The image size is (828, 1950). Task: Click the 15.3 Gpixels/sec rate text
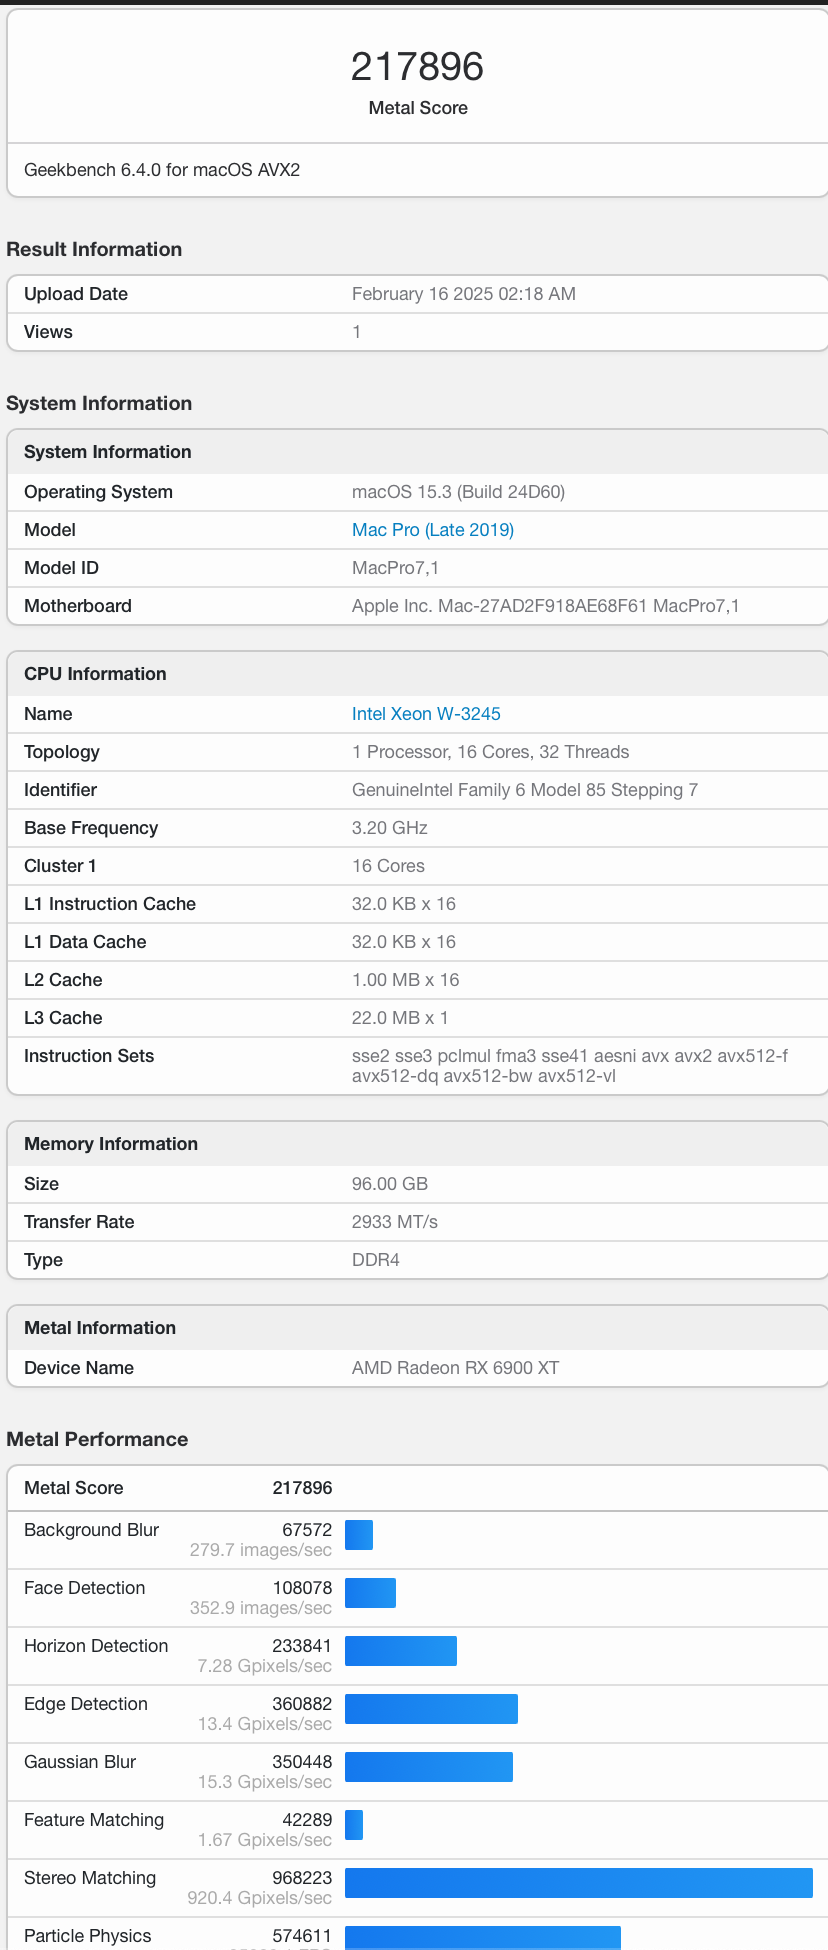click(x=265, y=1782)
